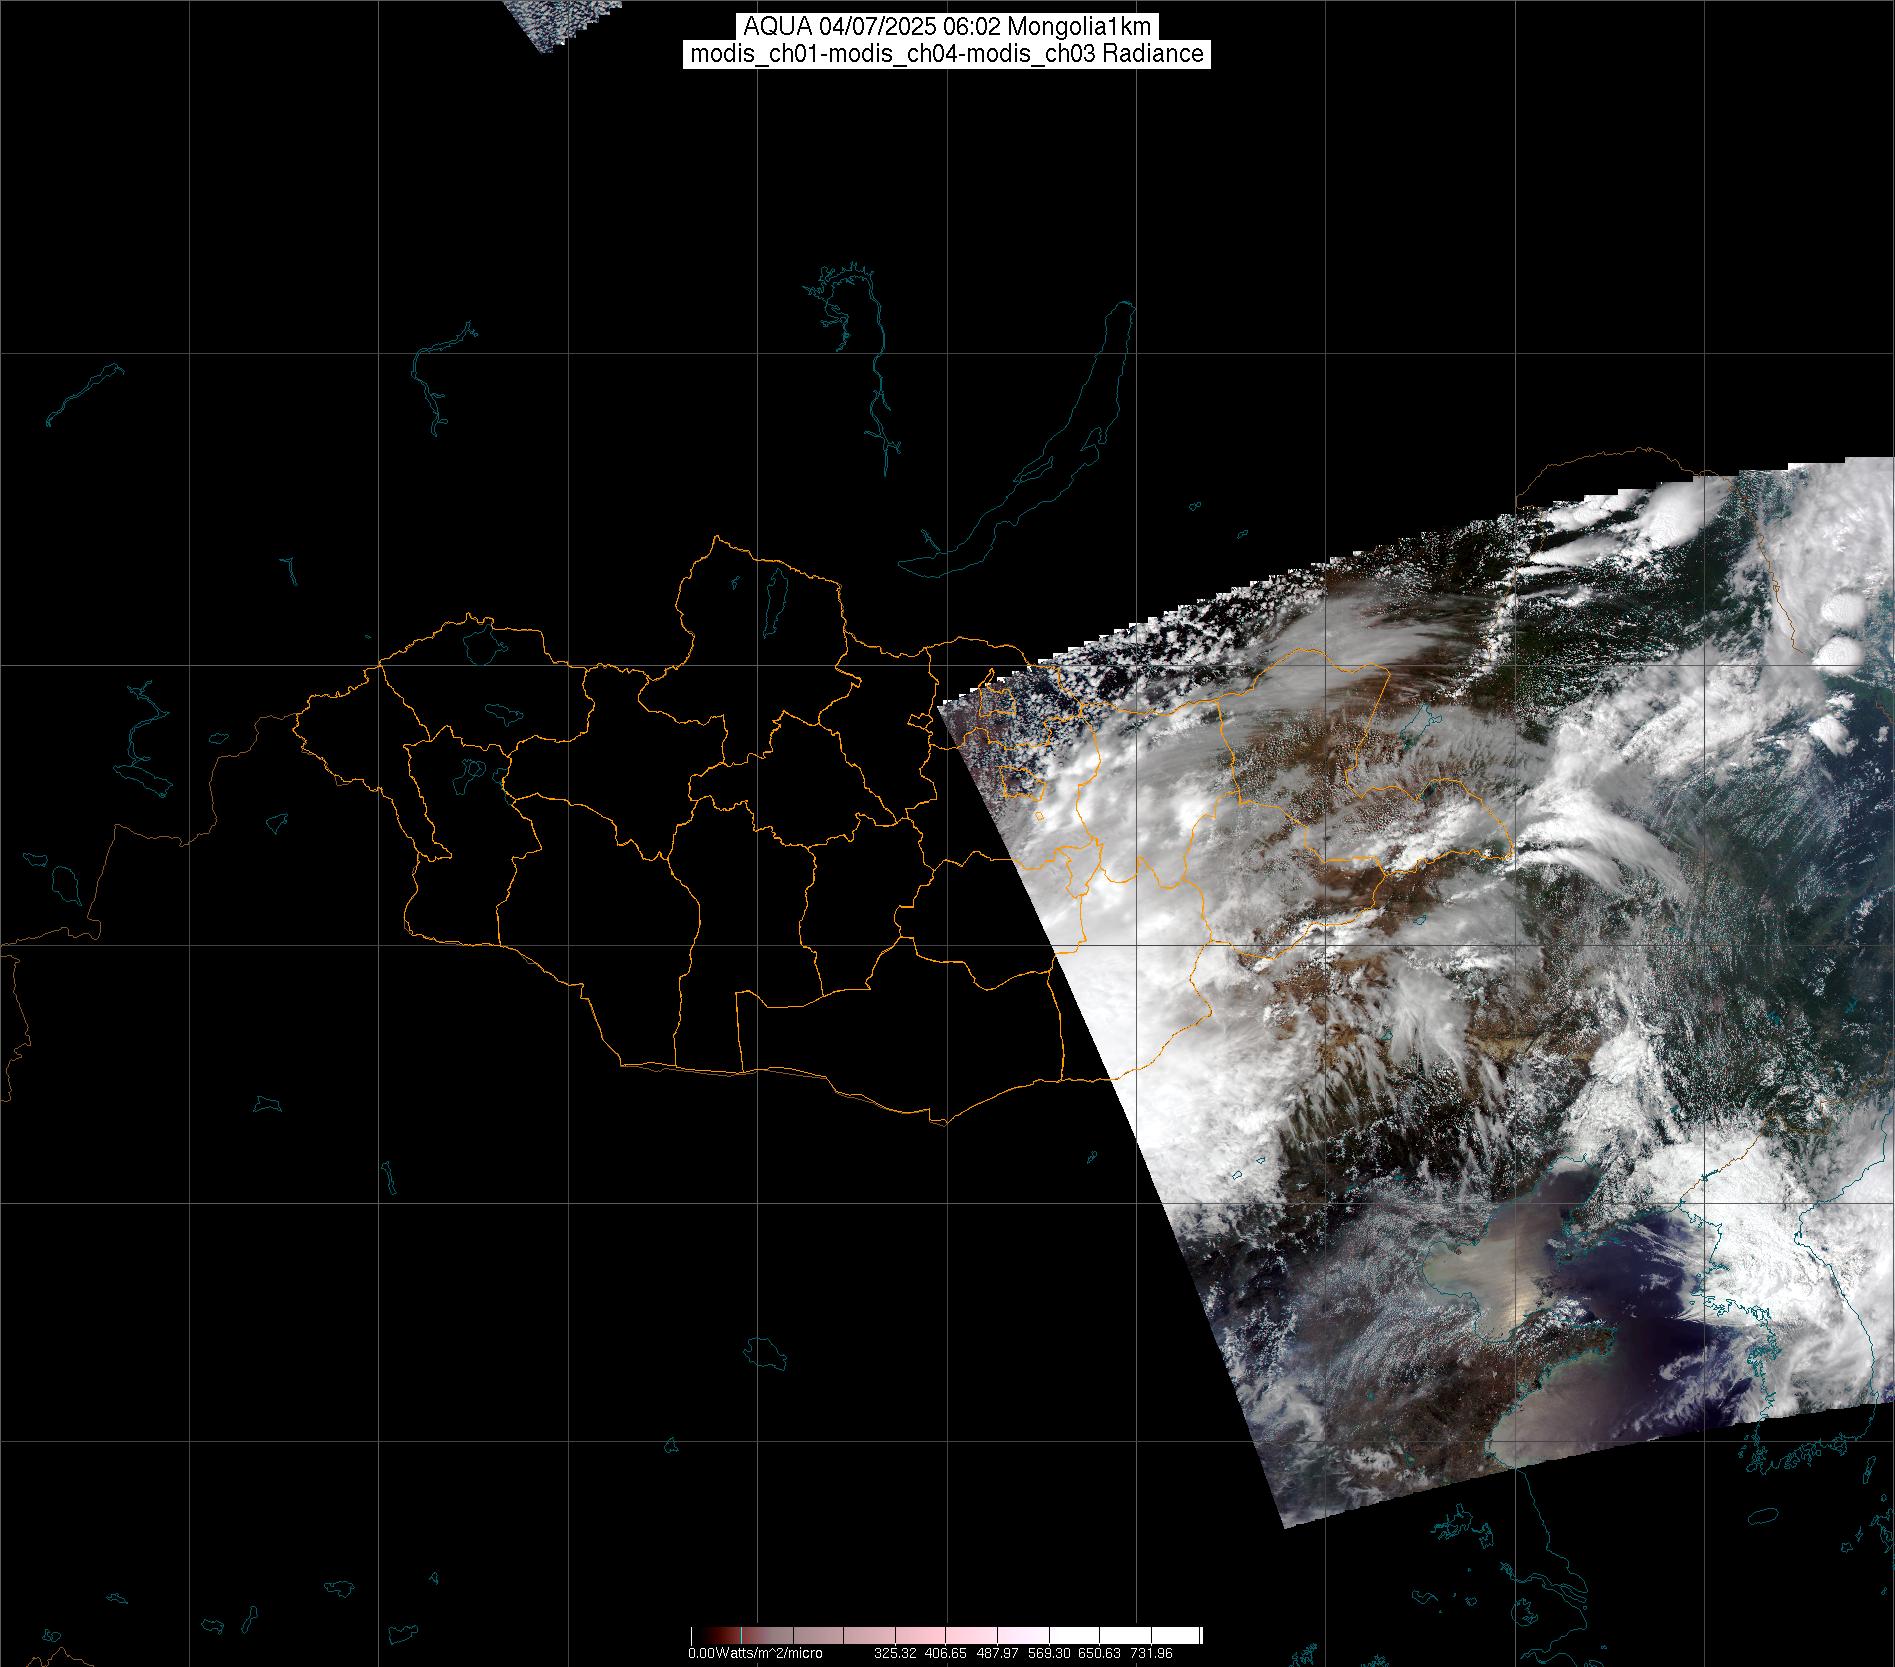Click the narrow Lake Khövsgöl outline in northern Mongolia
The image size is (1895, 1667).
(x=774, y=595)
